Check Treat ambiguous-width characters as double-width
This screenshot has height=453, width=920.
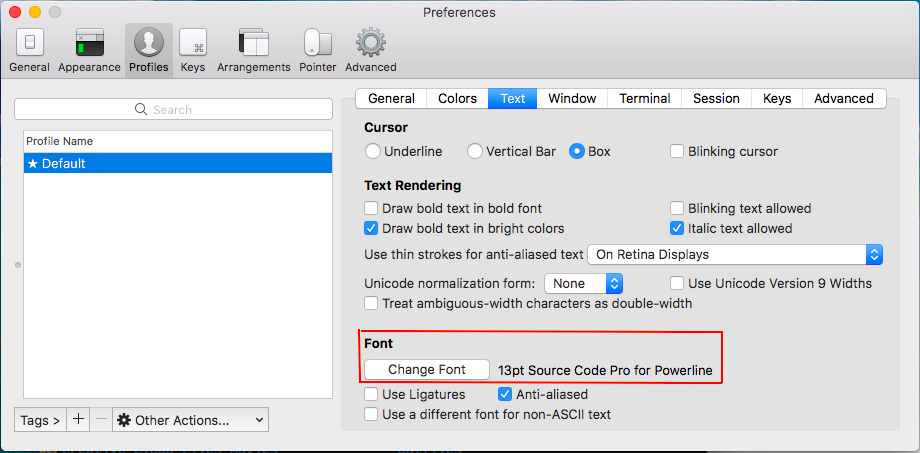pyautogui.click(x=371, y=303)
